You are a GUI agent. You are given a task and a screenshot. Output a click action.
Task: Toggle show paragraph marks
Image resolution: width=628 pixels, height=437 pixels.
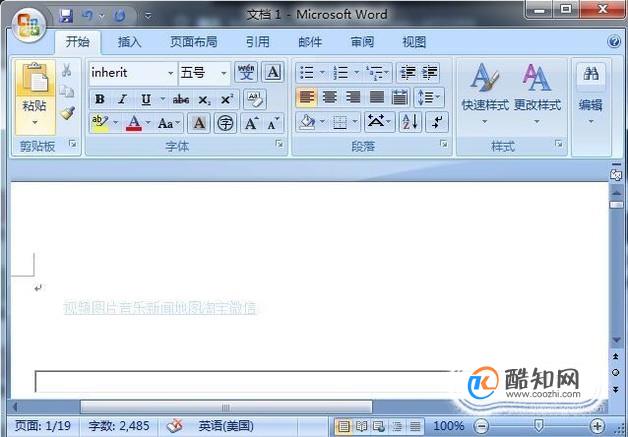(x=437, y=122)
